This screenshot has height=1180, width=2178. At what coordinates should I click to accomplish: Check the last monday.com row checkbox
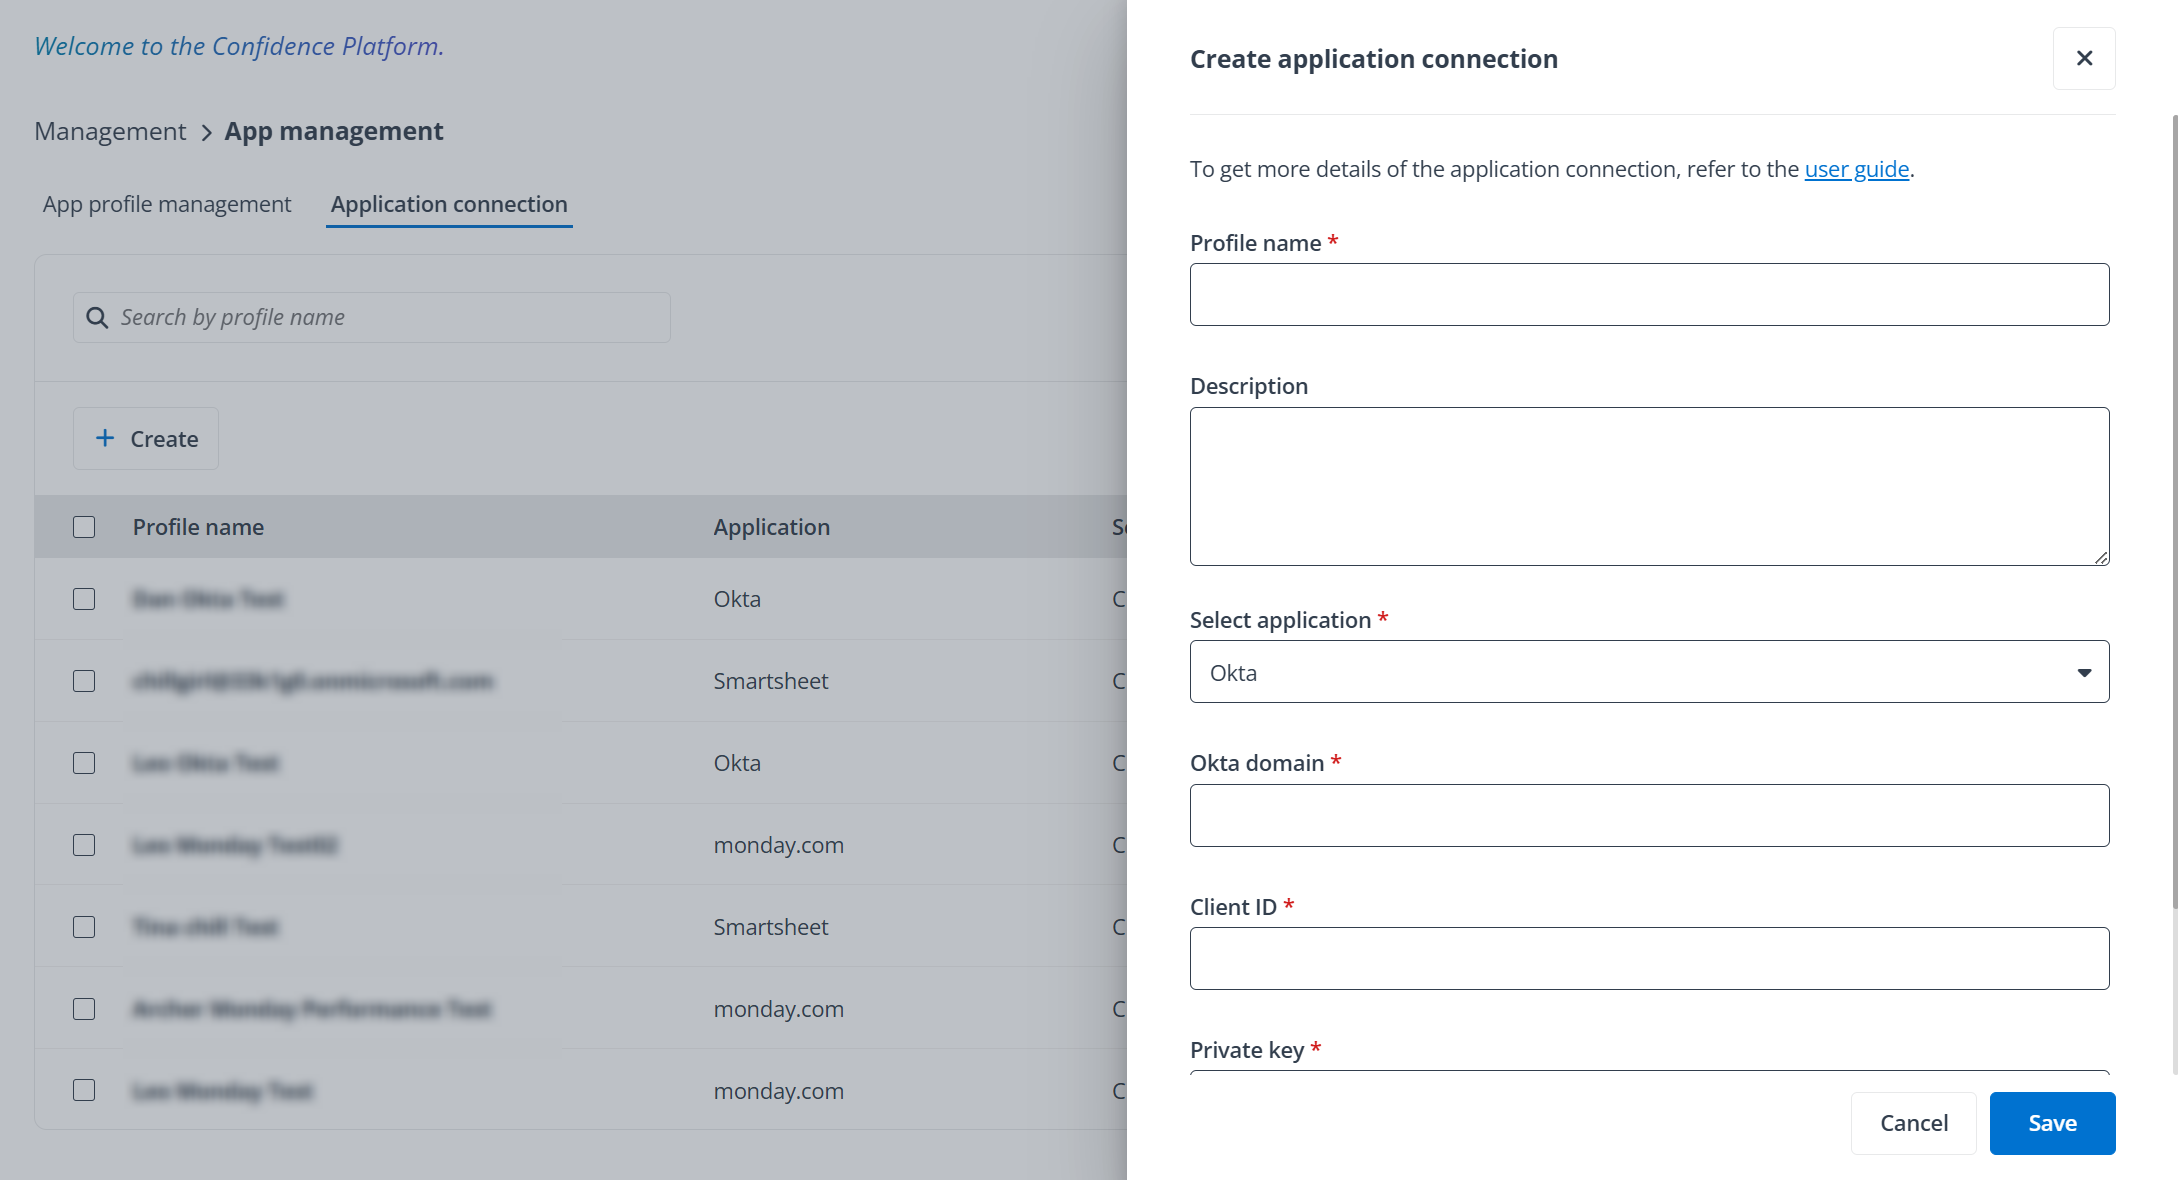point(83,1090)
